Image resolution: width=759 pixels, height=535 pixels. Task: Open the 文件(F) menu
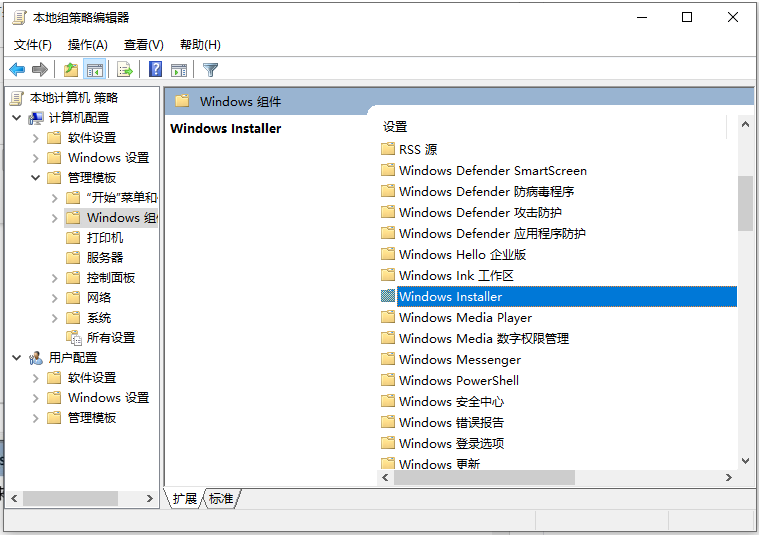click(x=32, y=45)
